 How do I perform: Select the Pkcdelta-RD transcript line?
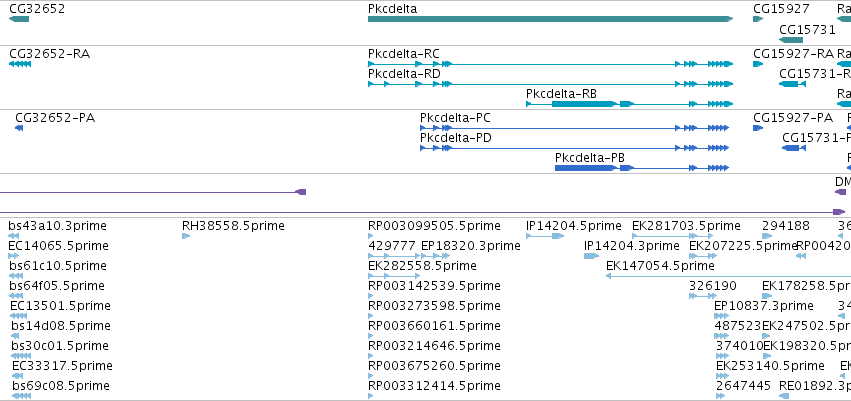tap(550, 84)
